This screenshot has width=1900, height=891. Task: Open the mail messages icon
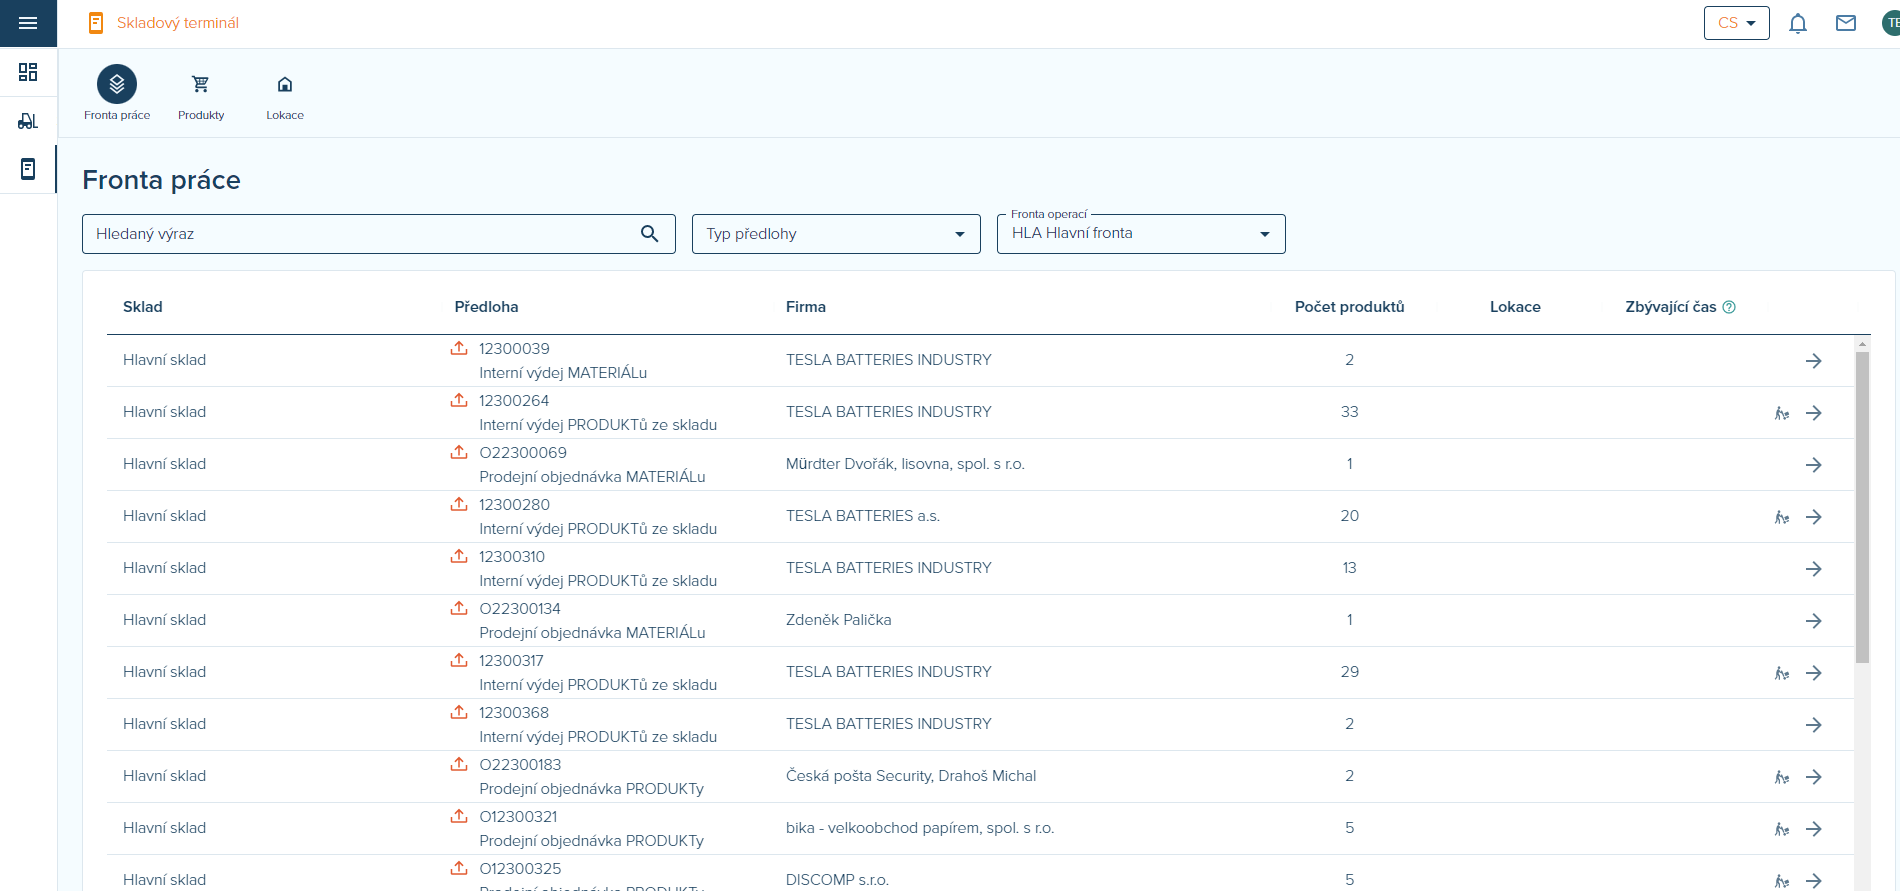[1845, 23]
